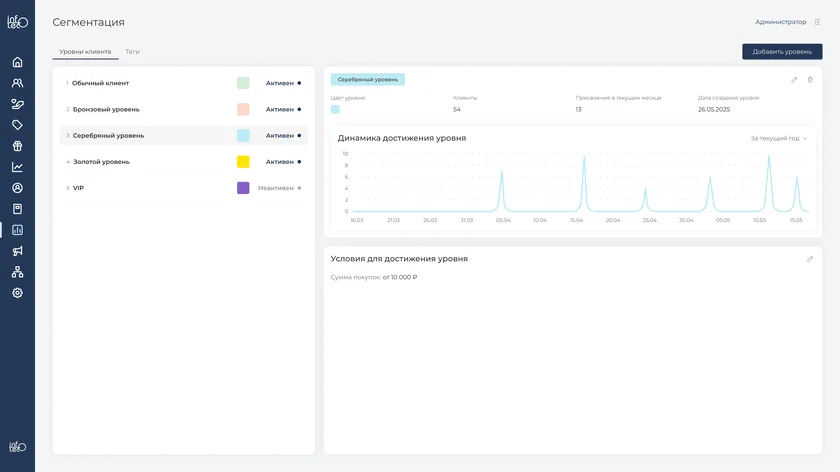Click the Серебряный уровень badge in details panel

pos(368,80)
